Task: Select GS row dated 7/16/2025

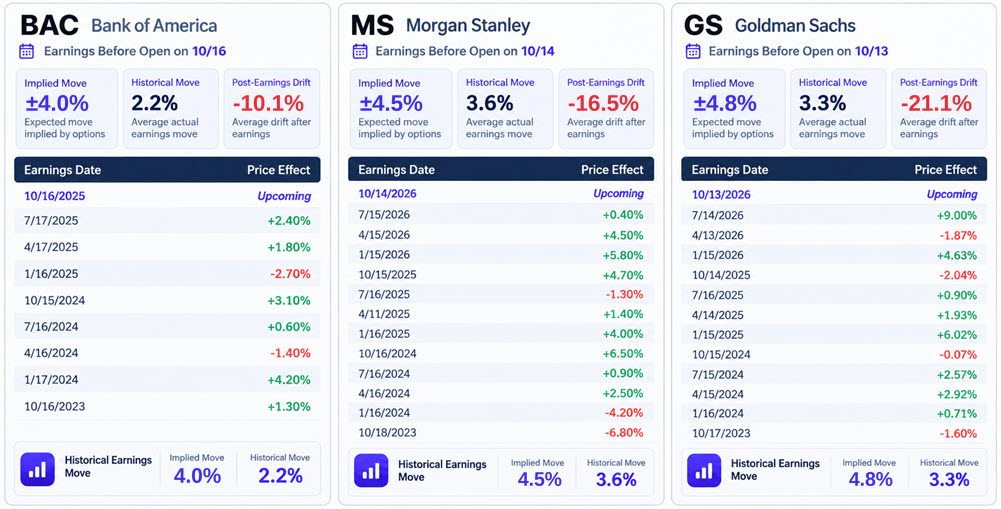Action: (834, 295)
